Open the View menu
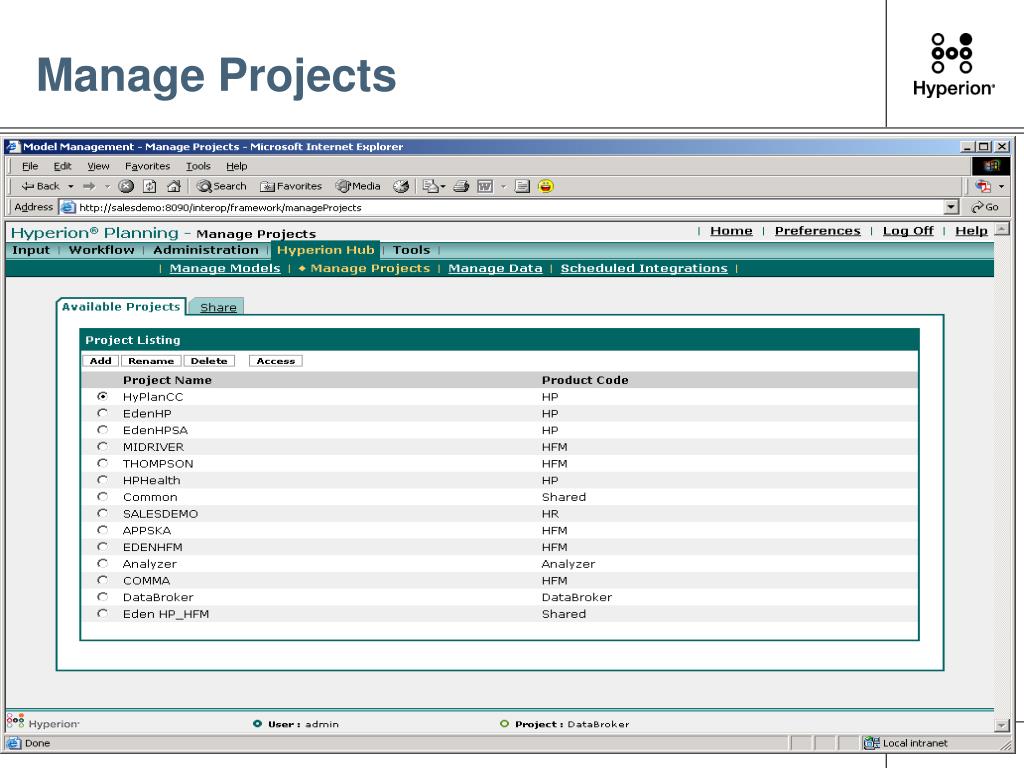1024x768 pixels. tap(99, 166)
